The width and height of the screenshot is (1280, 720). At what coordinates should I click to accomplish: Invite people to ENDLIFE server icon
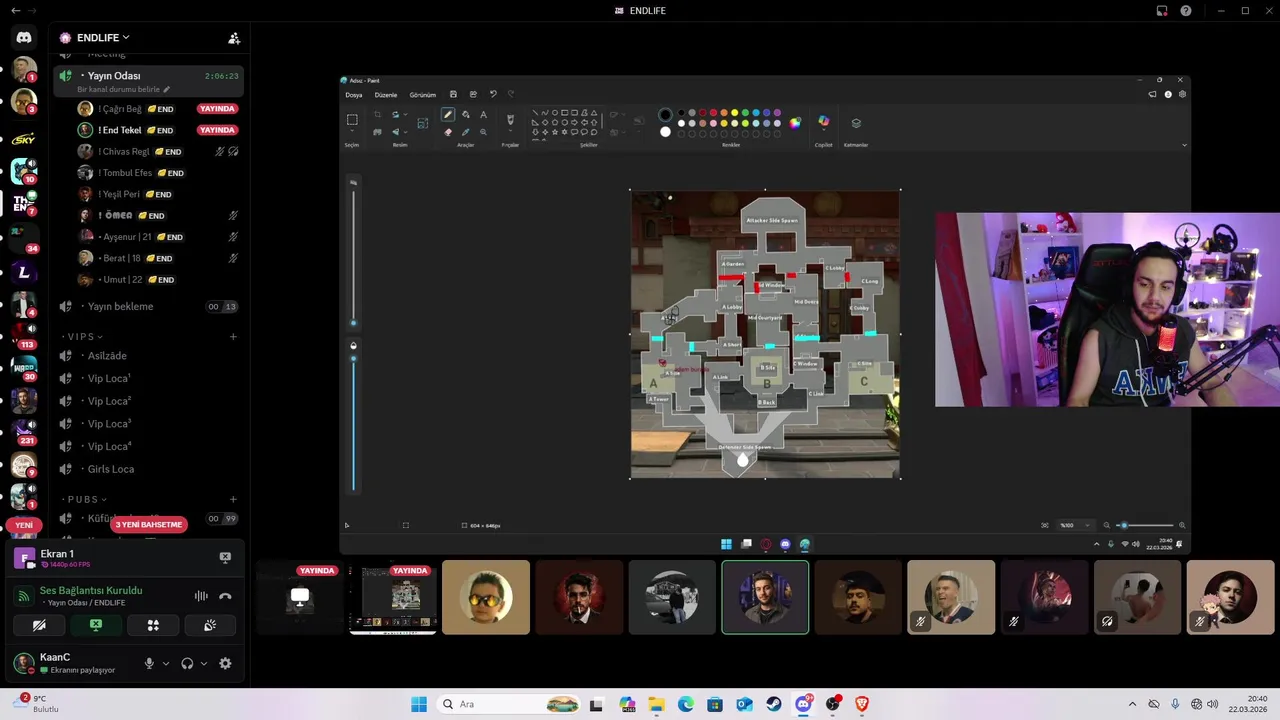(x=234, y=38)
